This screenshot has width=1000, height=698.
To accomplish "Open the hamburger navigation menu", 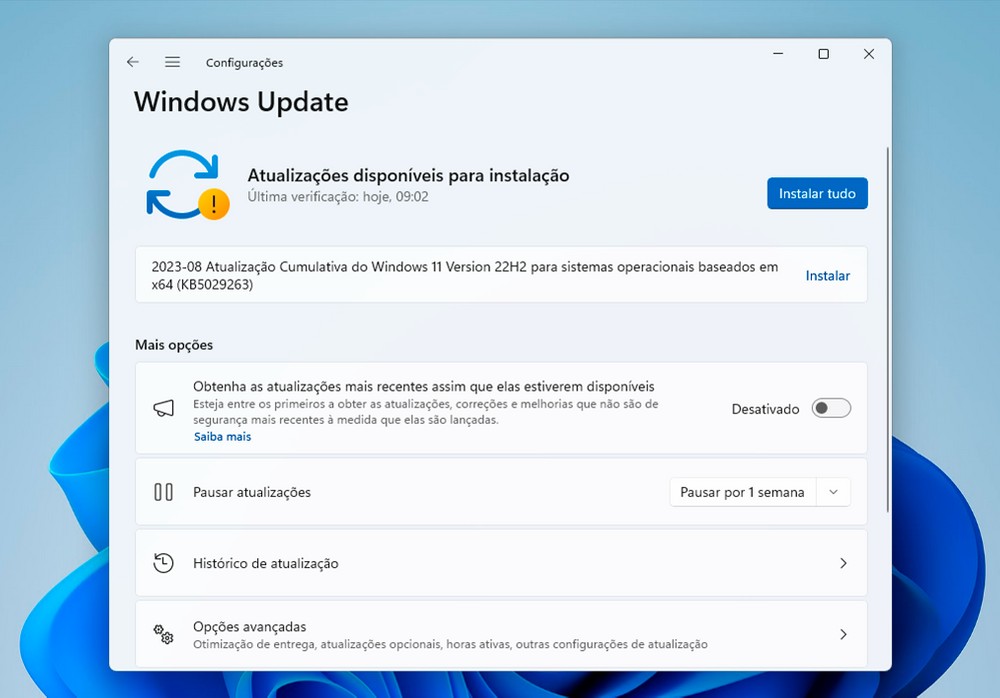I will [172, 62].
